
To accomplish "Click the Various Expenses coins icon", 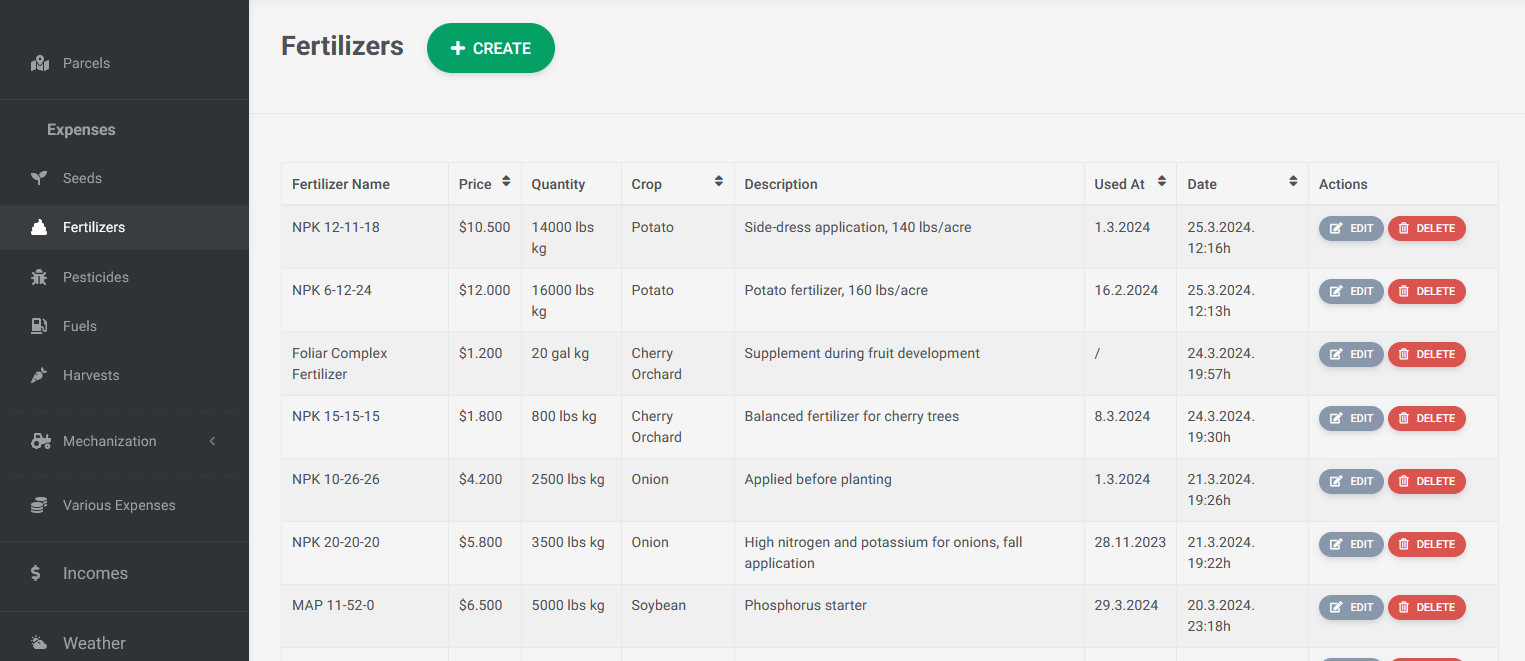I will [x=39, y=505].
